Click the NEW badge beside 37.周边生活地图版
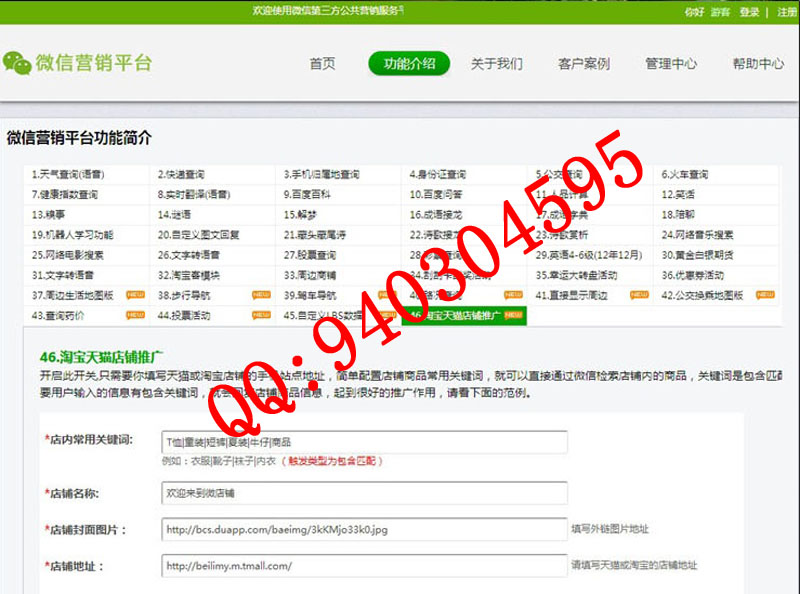 tap(136, 296)
